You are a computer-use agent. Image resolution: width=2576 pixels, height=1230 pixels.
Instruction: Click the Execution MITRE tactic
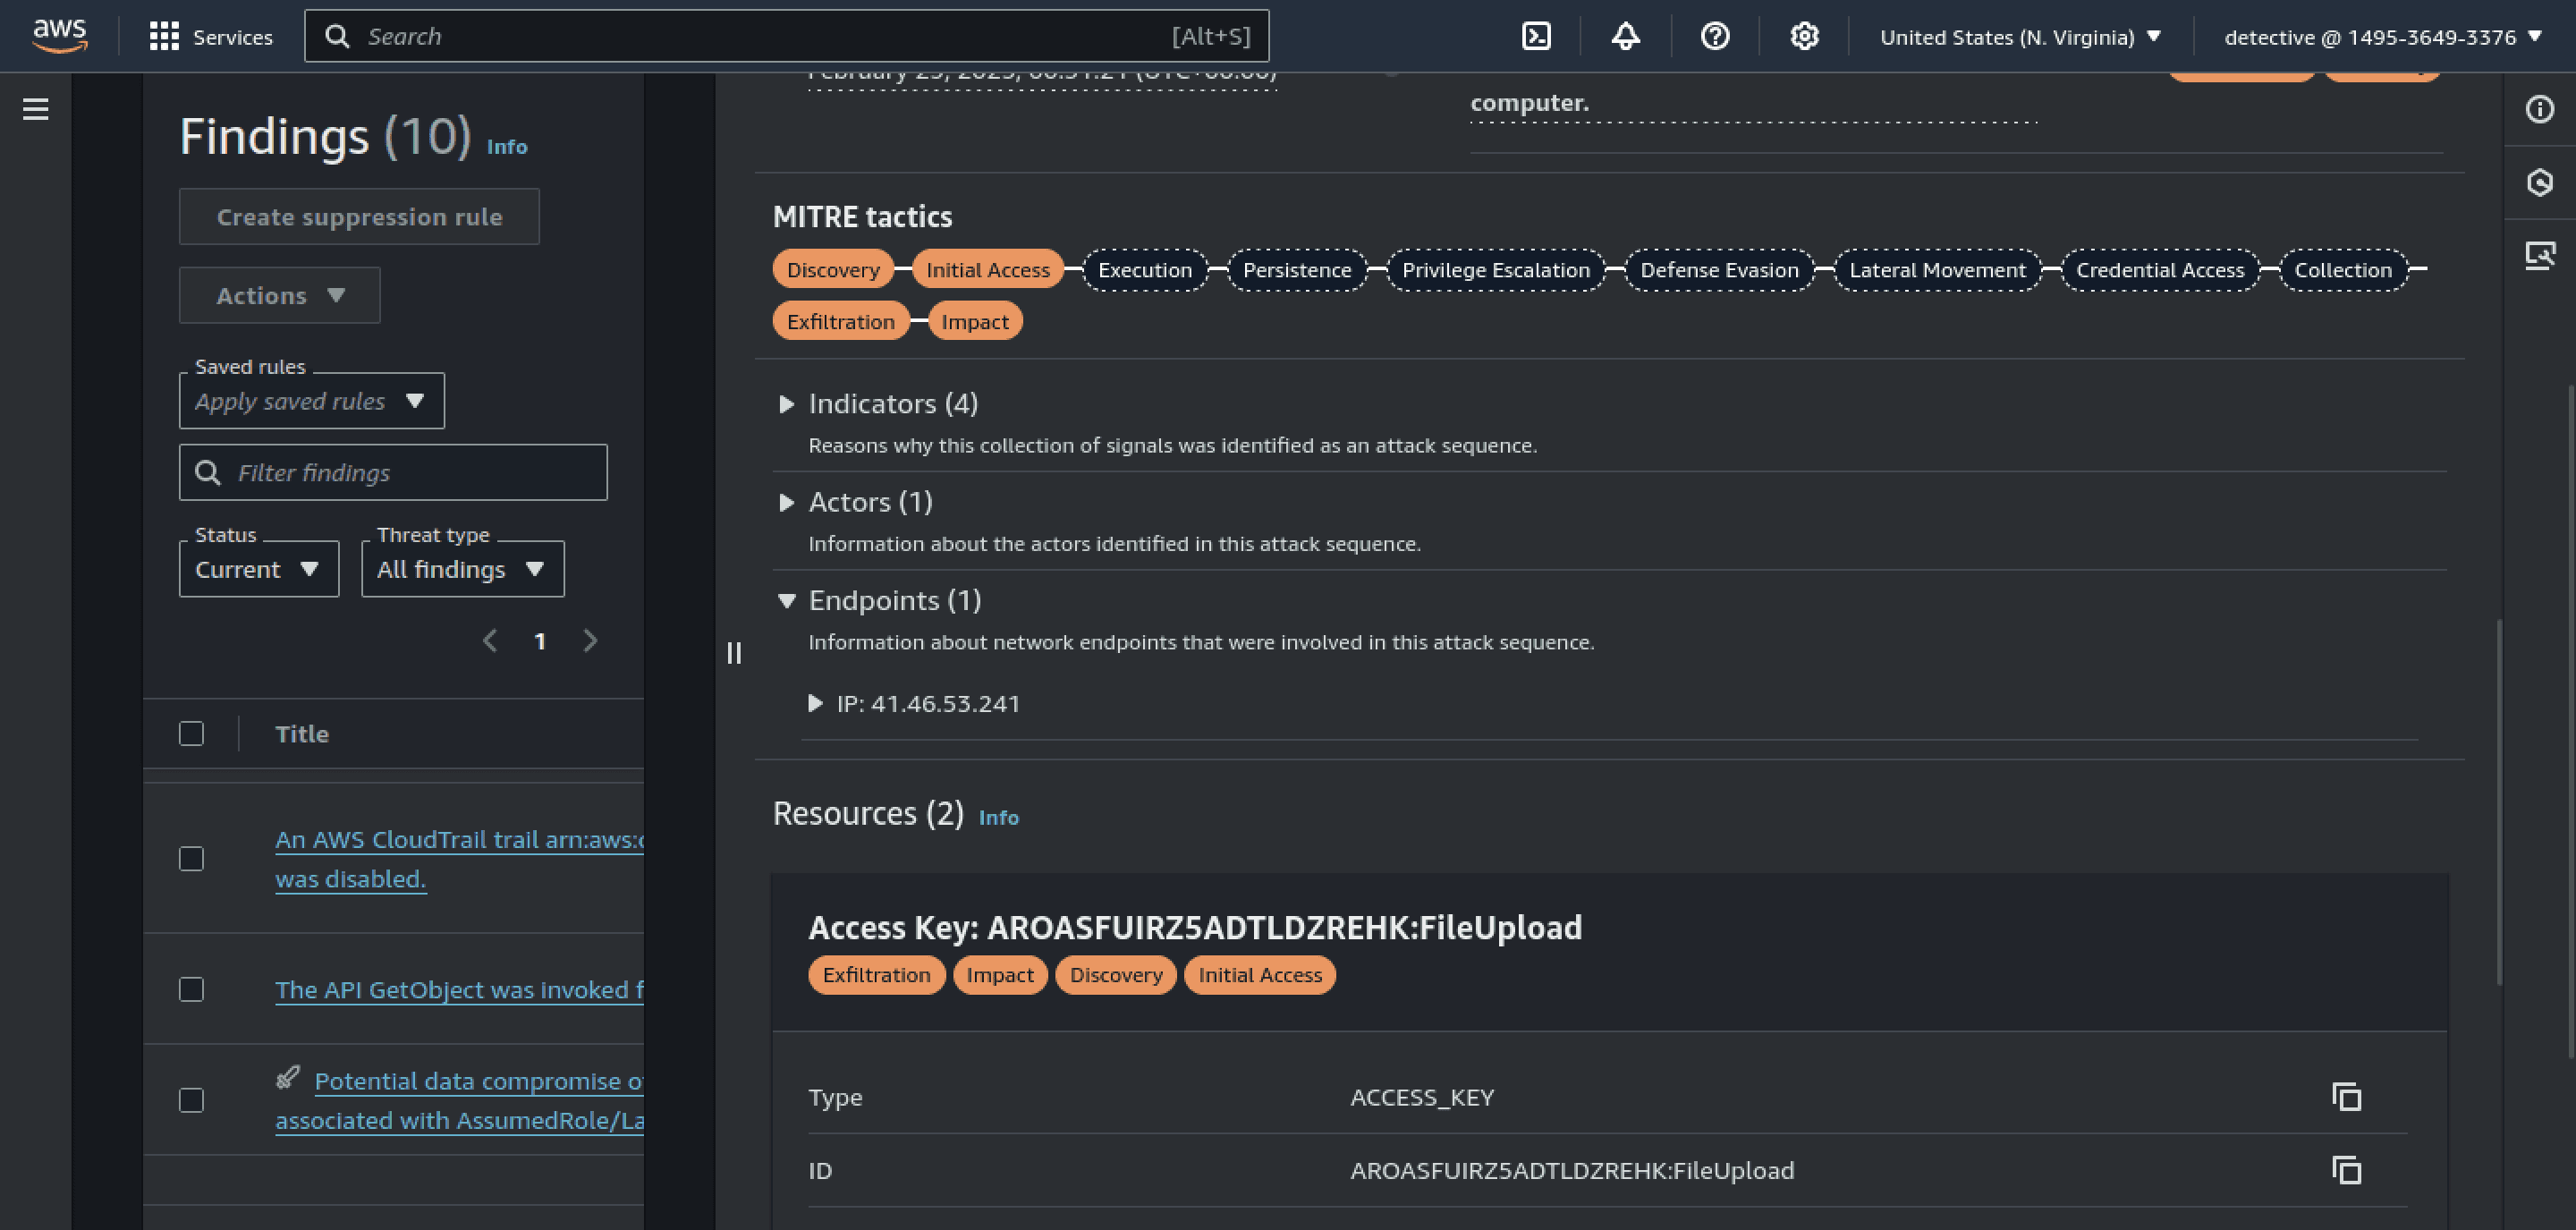1145,270
